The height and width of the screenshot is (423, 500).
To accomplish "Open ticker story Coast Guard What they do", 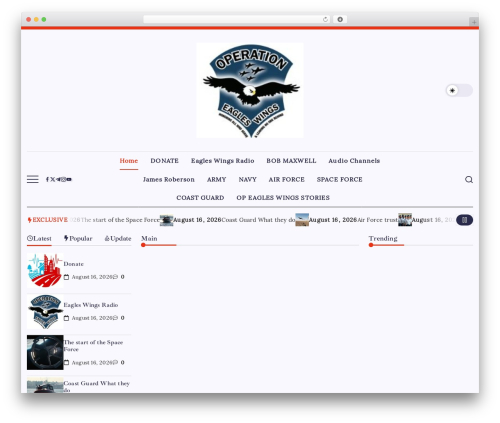I will [x=258, y=220].
